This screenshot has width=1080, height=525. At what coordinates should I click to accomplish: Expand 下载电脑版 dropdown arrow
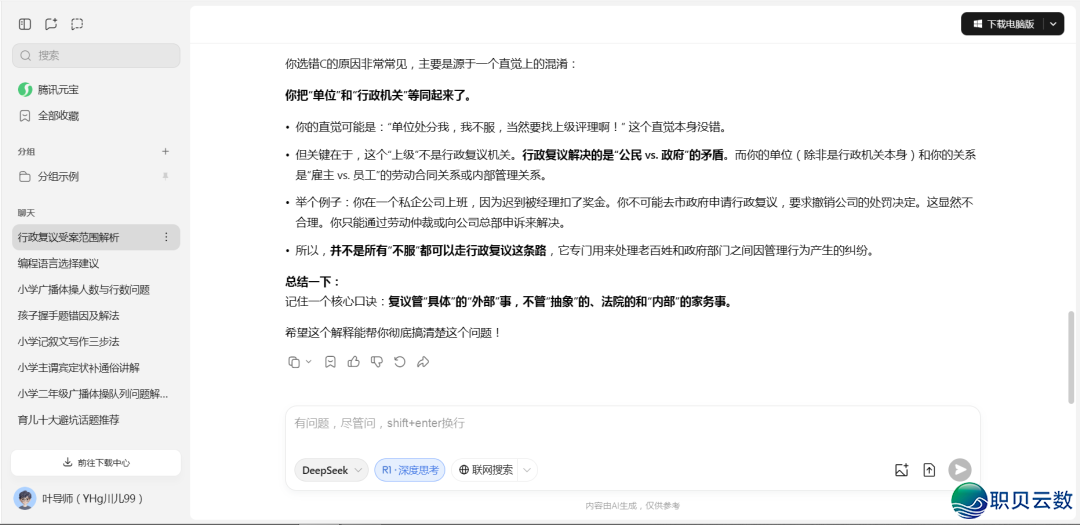(1054, 23)
